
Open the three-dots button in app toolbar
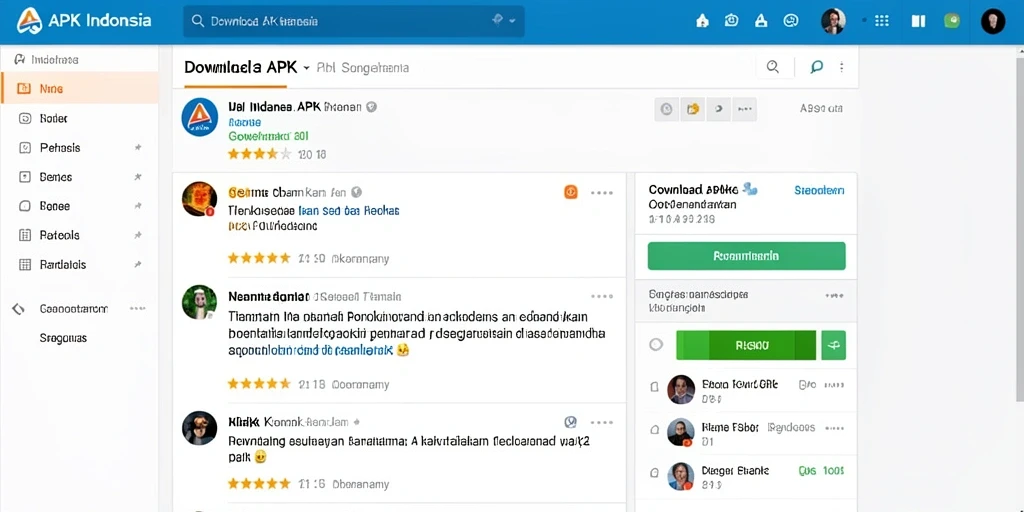[744, 109]
